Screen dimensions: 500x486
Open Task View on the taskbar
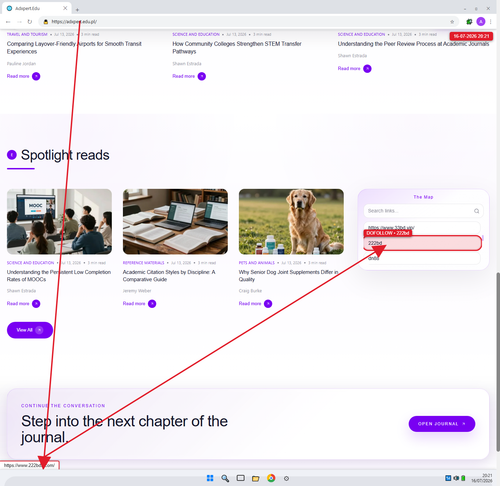240,478
